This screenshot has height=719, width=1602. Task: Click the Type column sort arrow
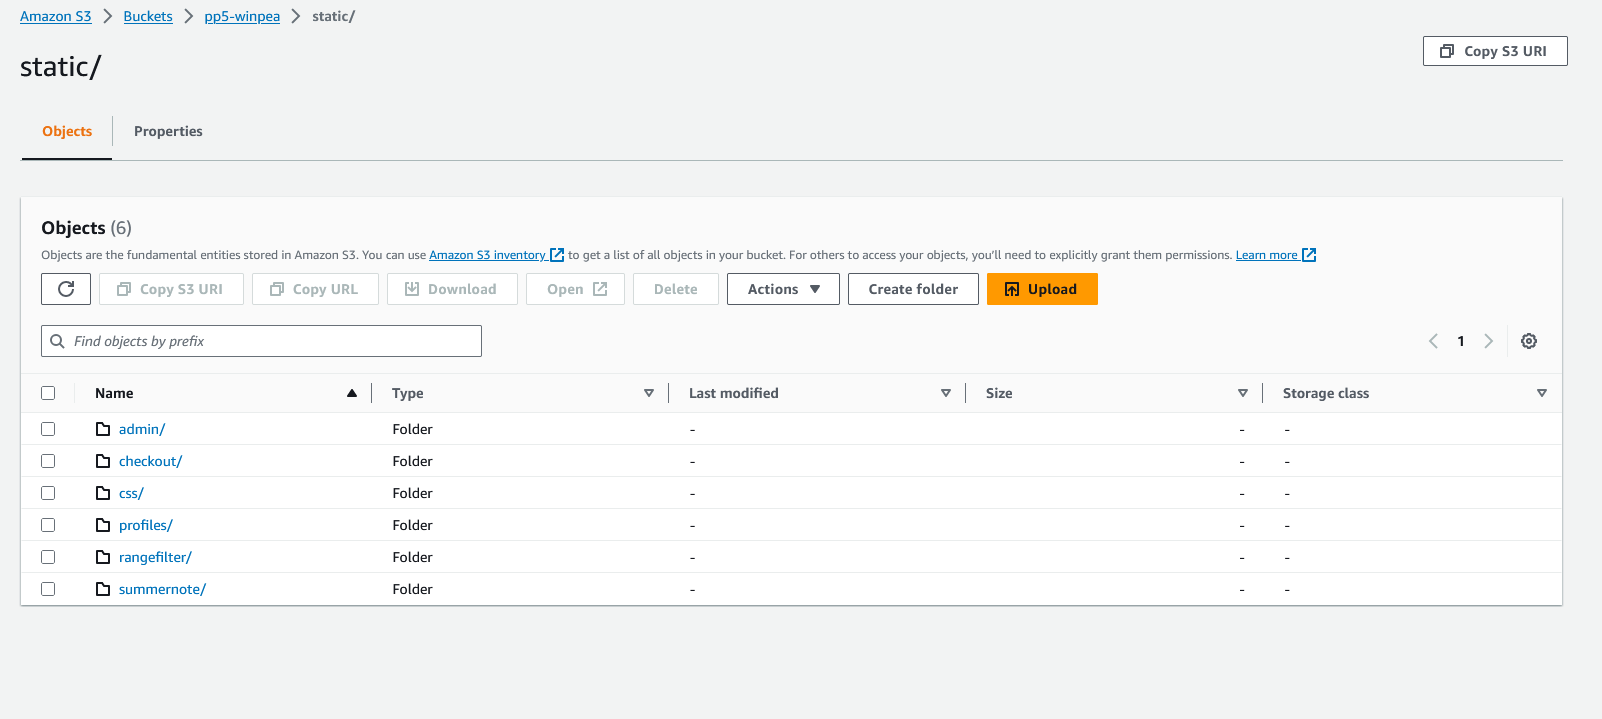tap(649, 393)
